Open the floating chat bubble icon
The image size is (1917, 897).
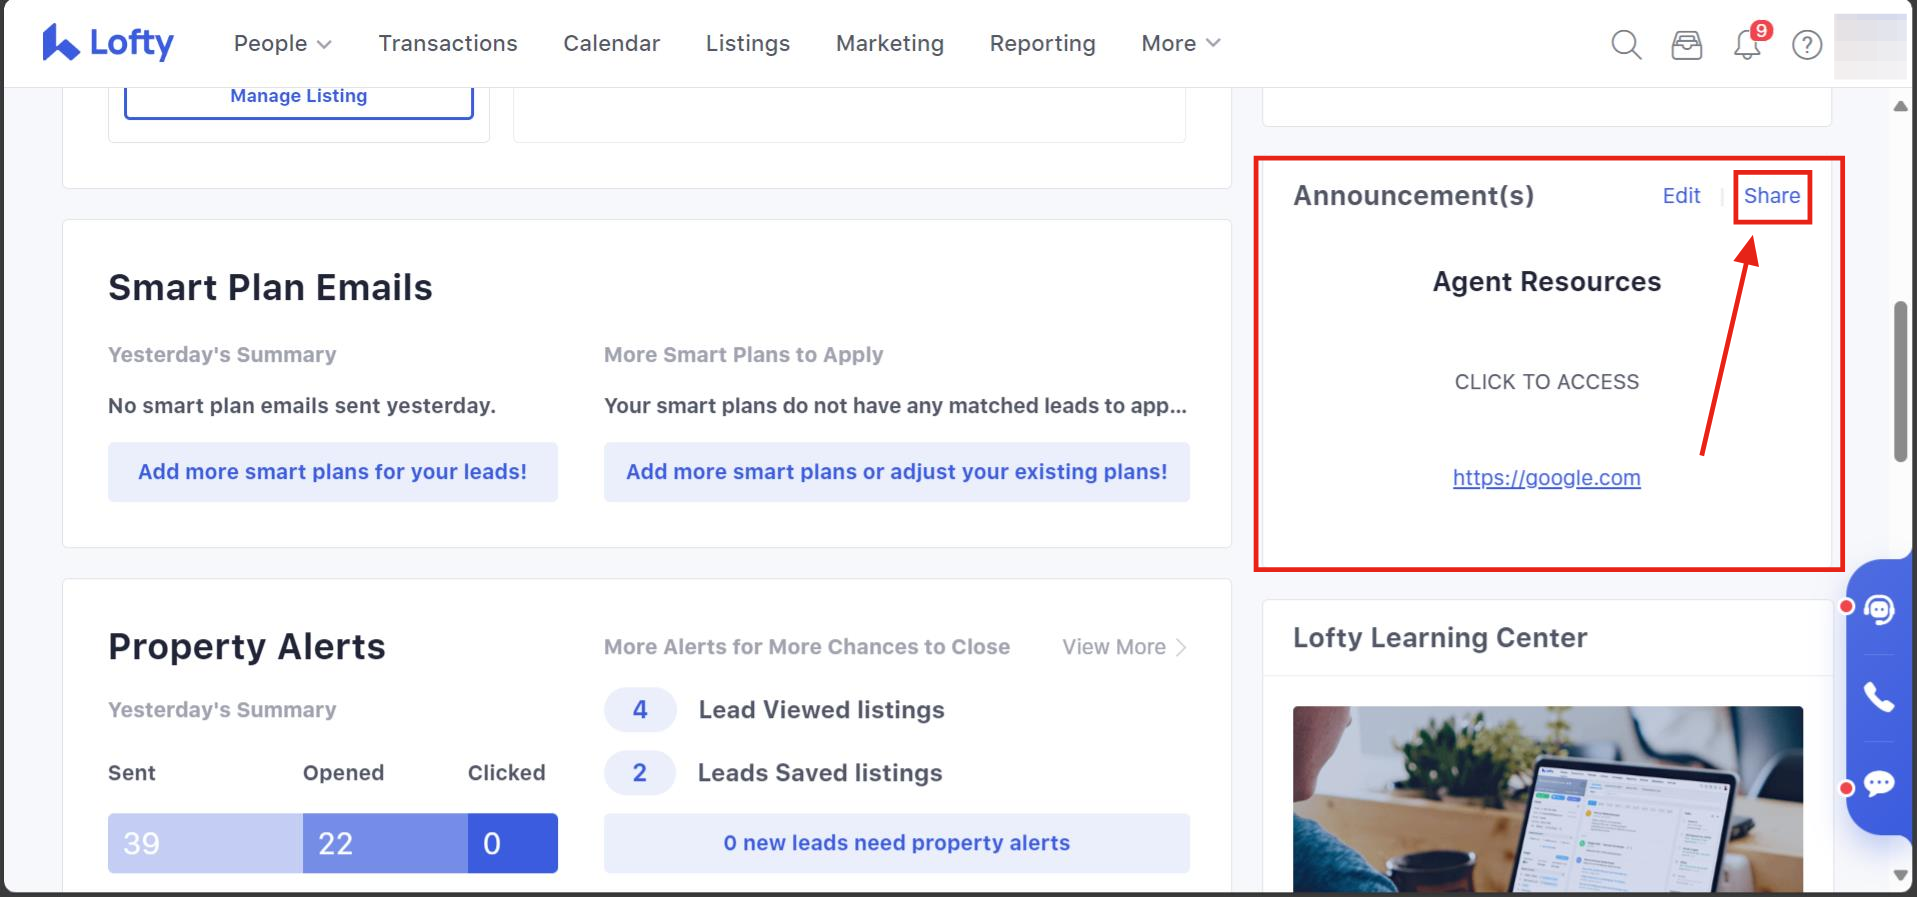pos(1879,783)
